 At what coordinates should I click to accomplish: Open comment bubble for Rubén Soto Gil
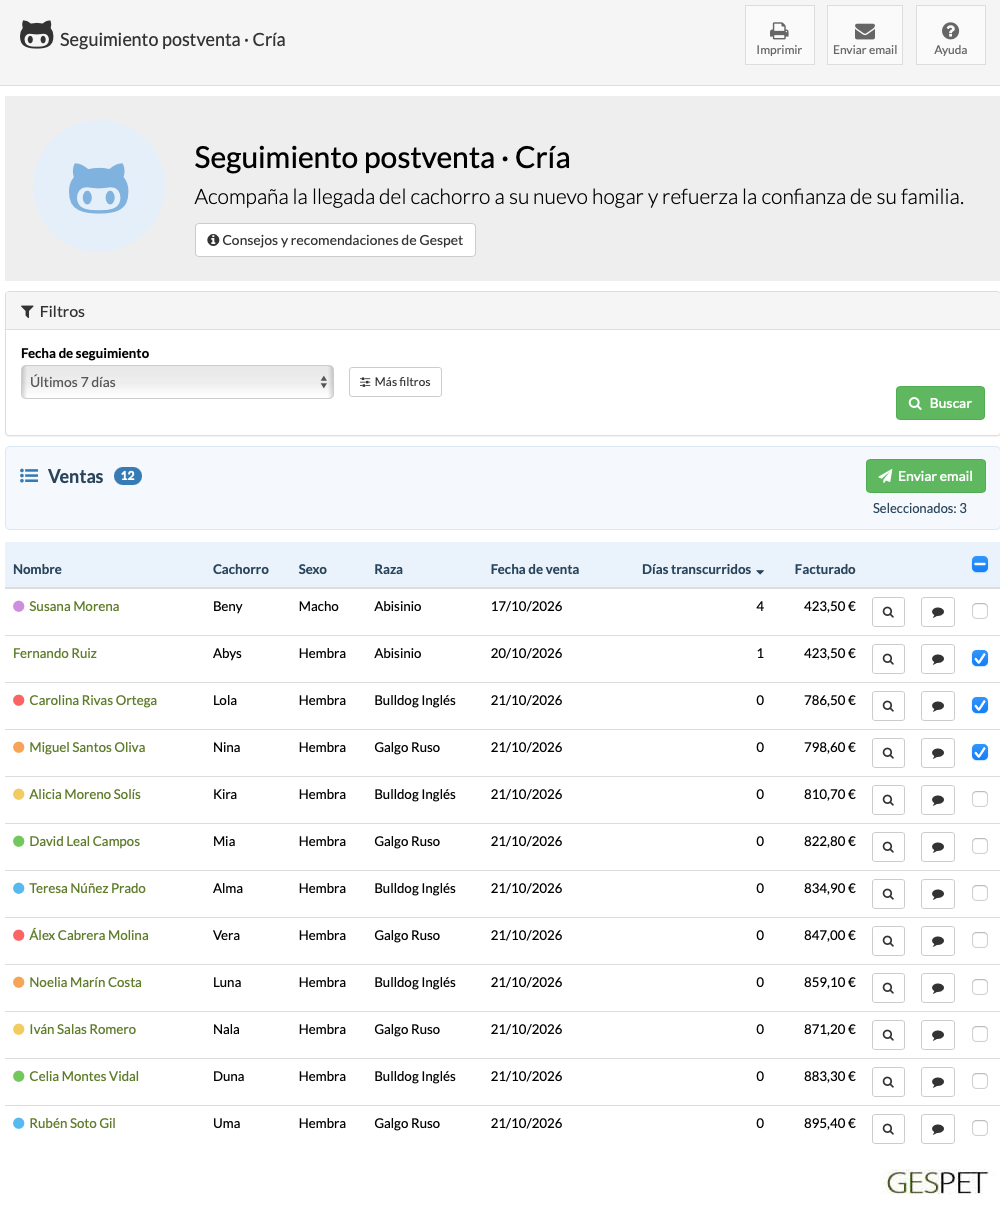(937, 1129)
